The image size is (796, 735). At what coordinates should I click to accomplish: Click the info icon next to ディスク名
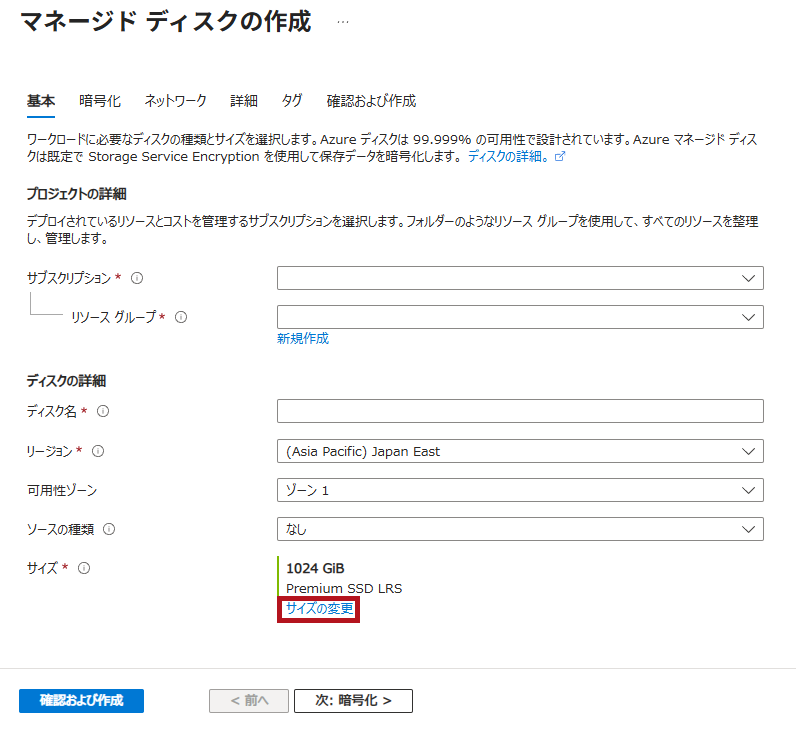(x=103, y=411)
